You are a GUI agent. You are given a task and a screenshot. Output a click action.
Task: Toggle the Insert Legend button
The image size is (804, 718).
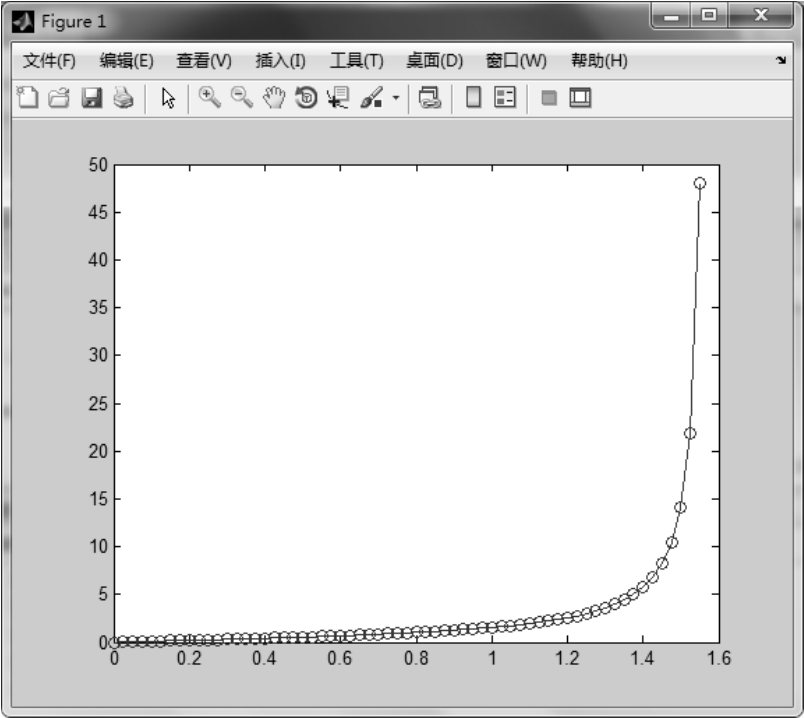point(506,98)
